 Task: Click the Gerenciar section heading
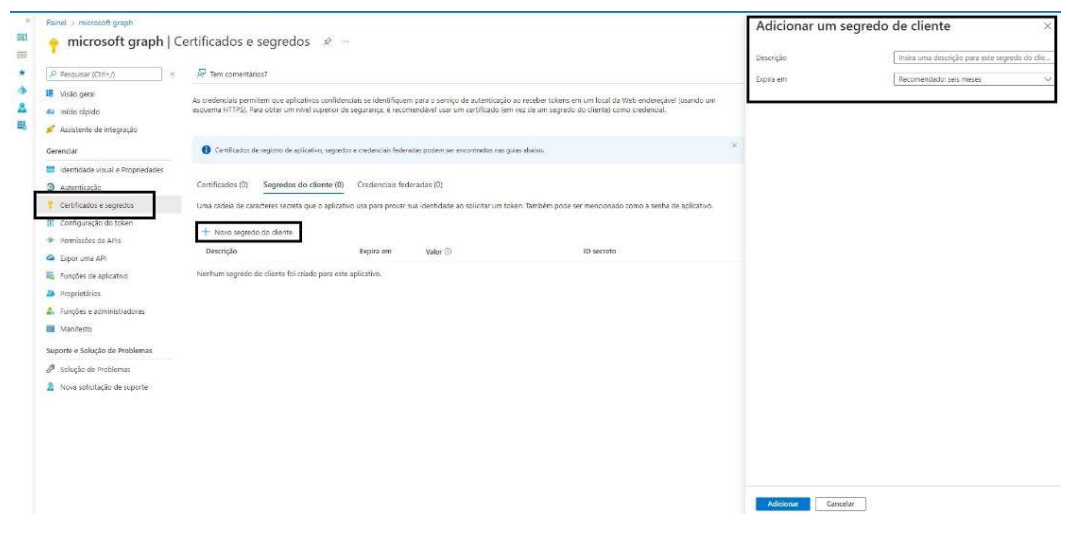(x=62, y=151)
